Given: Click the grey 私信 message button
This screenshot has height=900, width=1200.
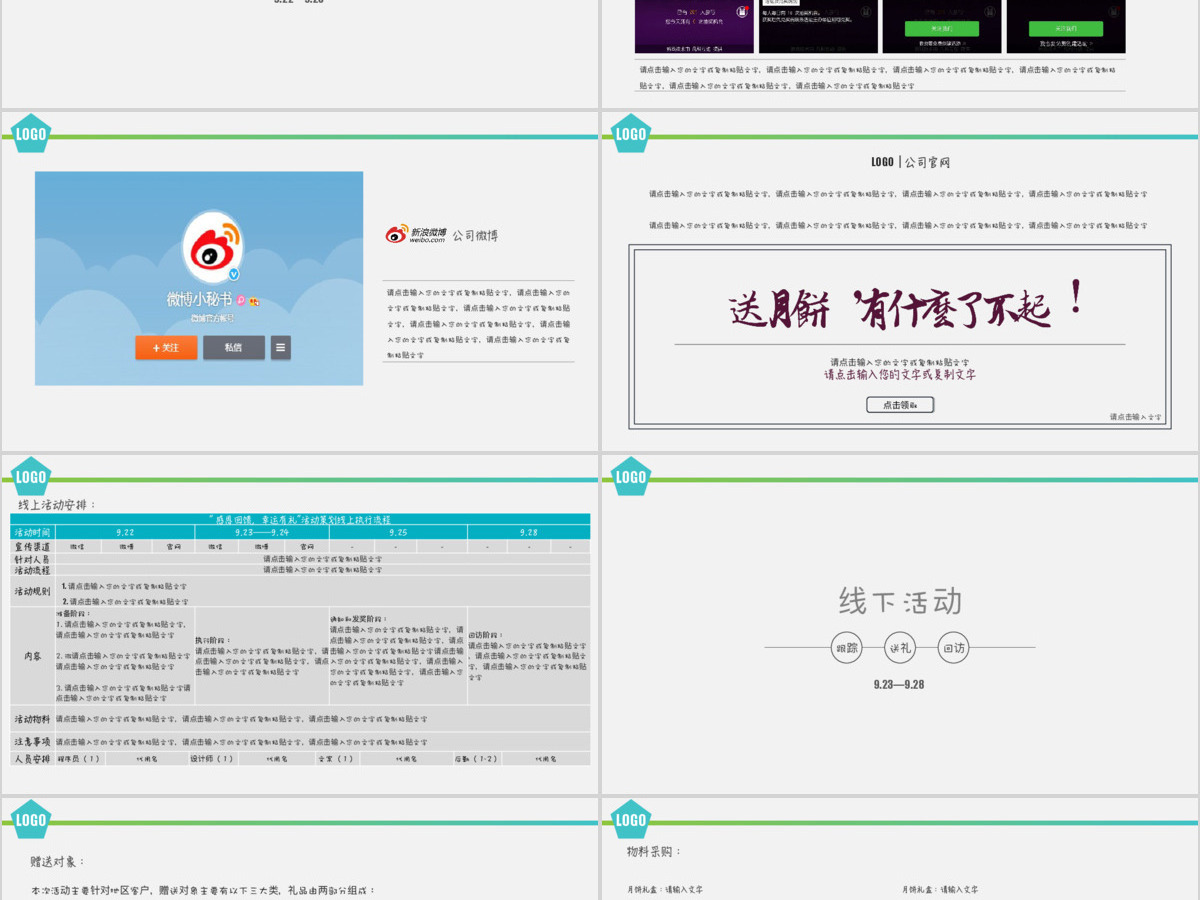Looking at the screenshot, I should 234,348.
